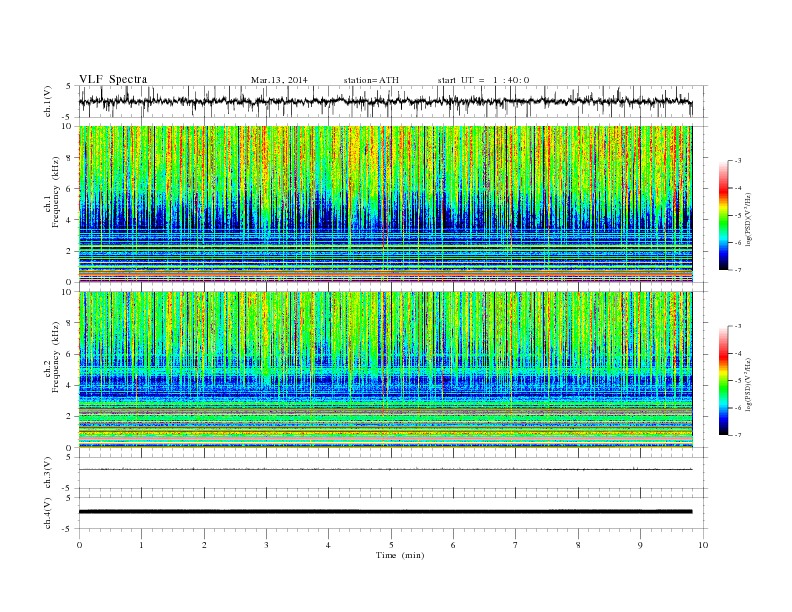This screenshot has width=792, height=612.
Task: Click the "ch.3(V)" axis label
Action: coord(48,473)
